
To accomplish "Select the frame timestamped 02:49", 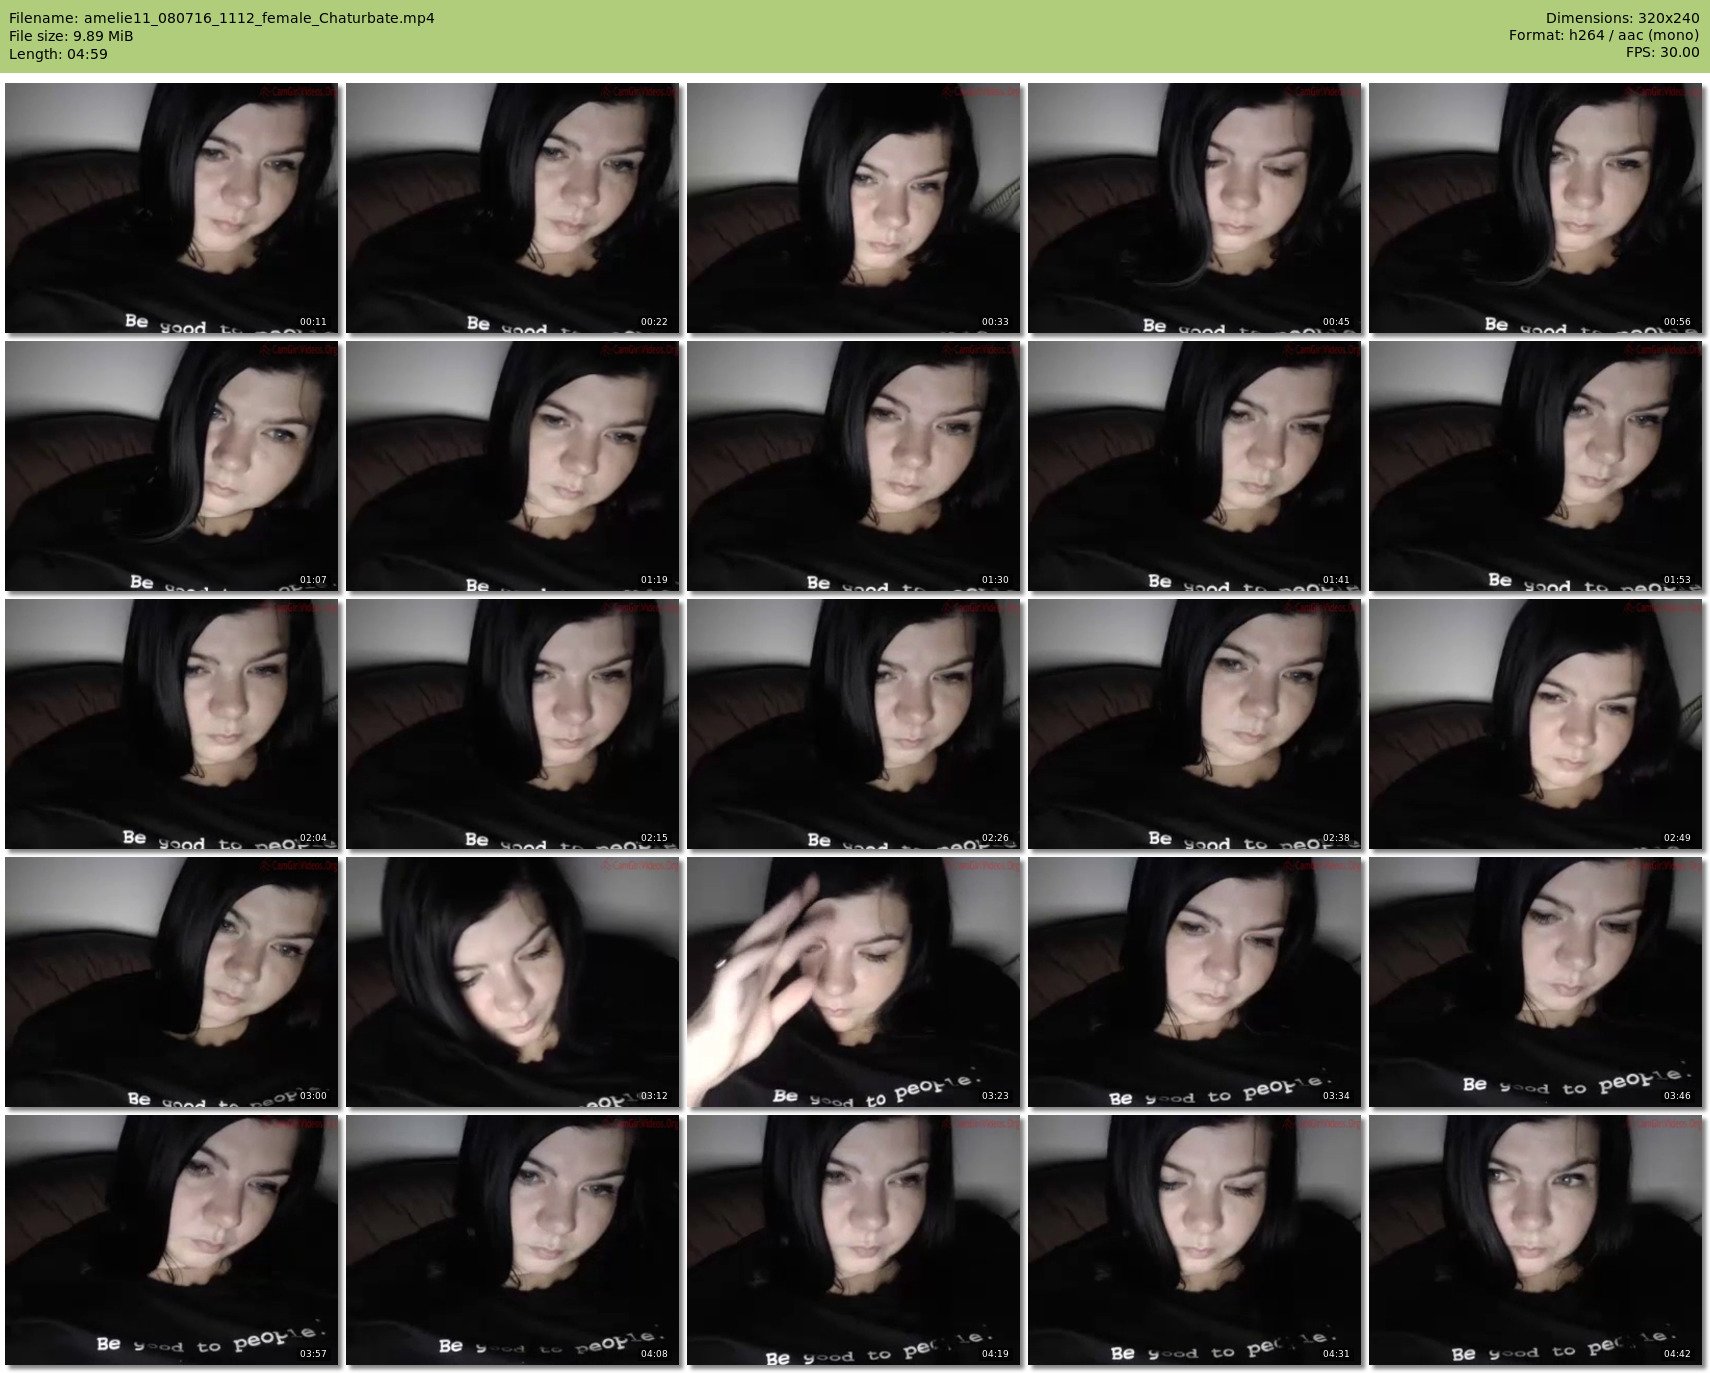I will tap(1535, 724).
